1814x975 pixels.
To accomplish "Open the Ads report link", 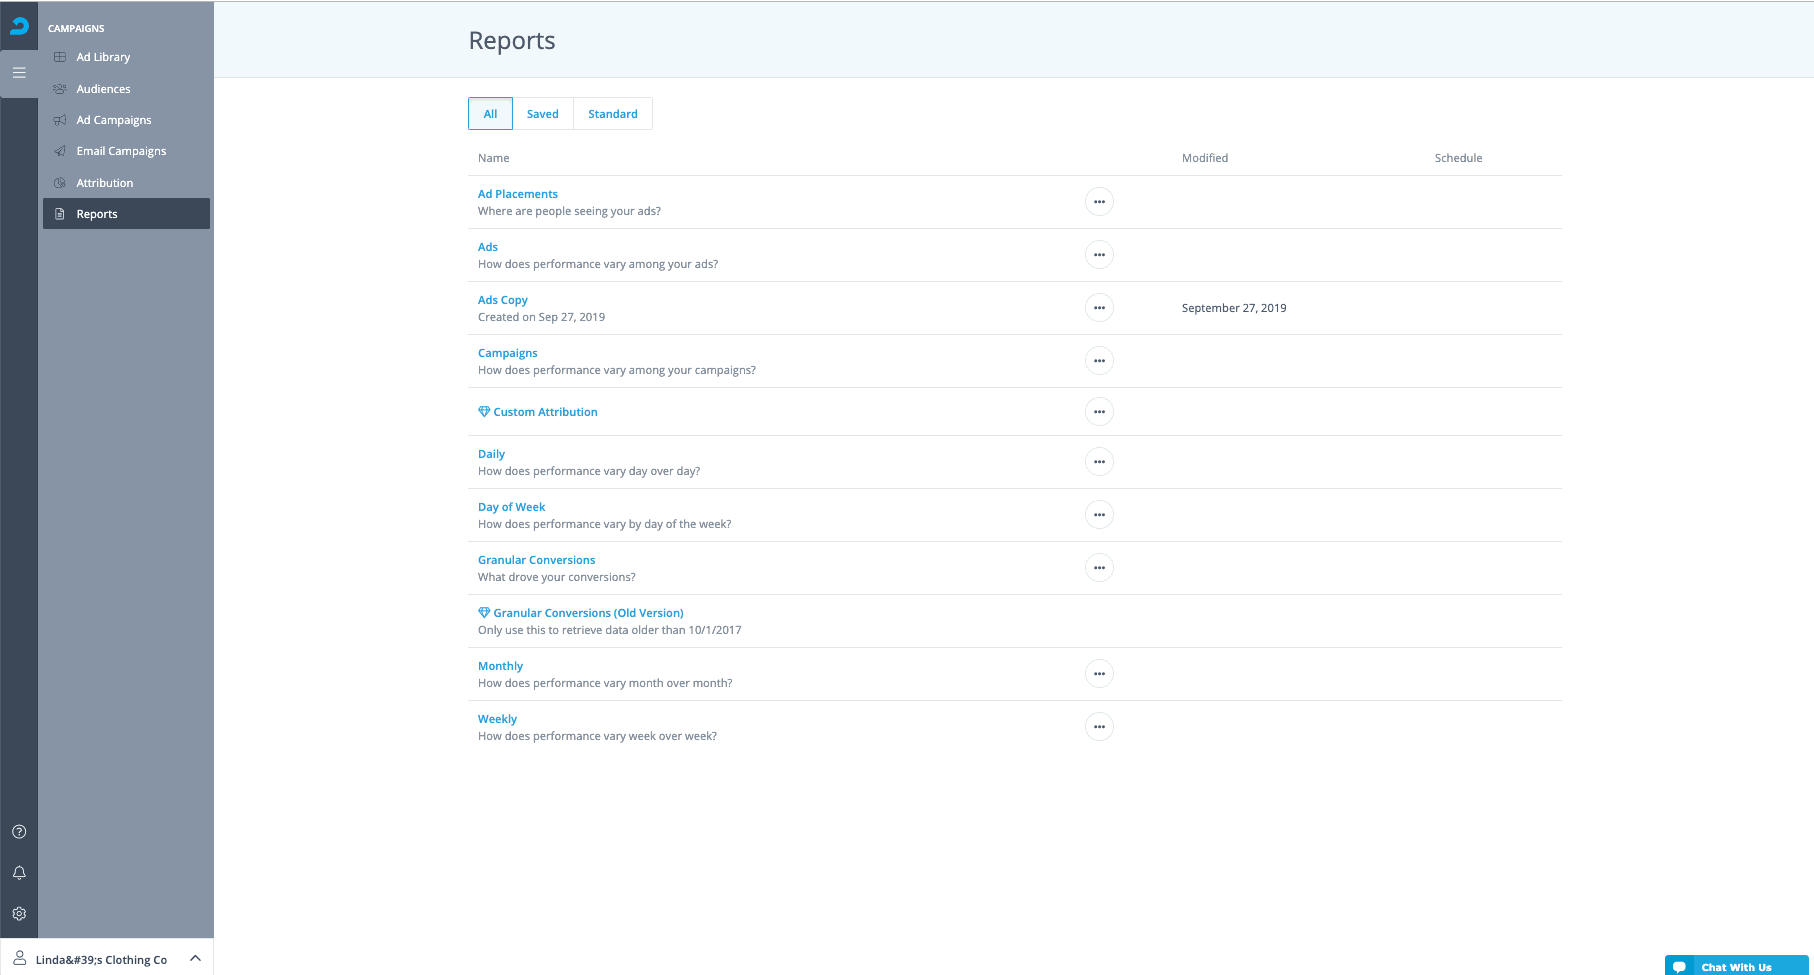I will 488,247.
